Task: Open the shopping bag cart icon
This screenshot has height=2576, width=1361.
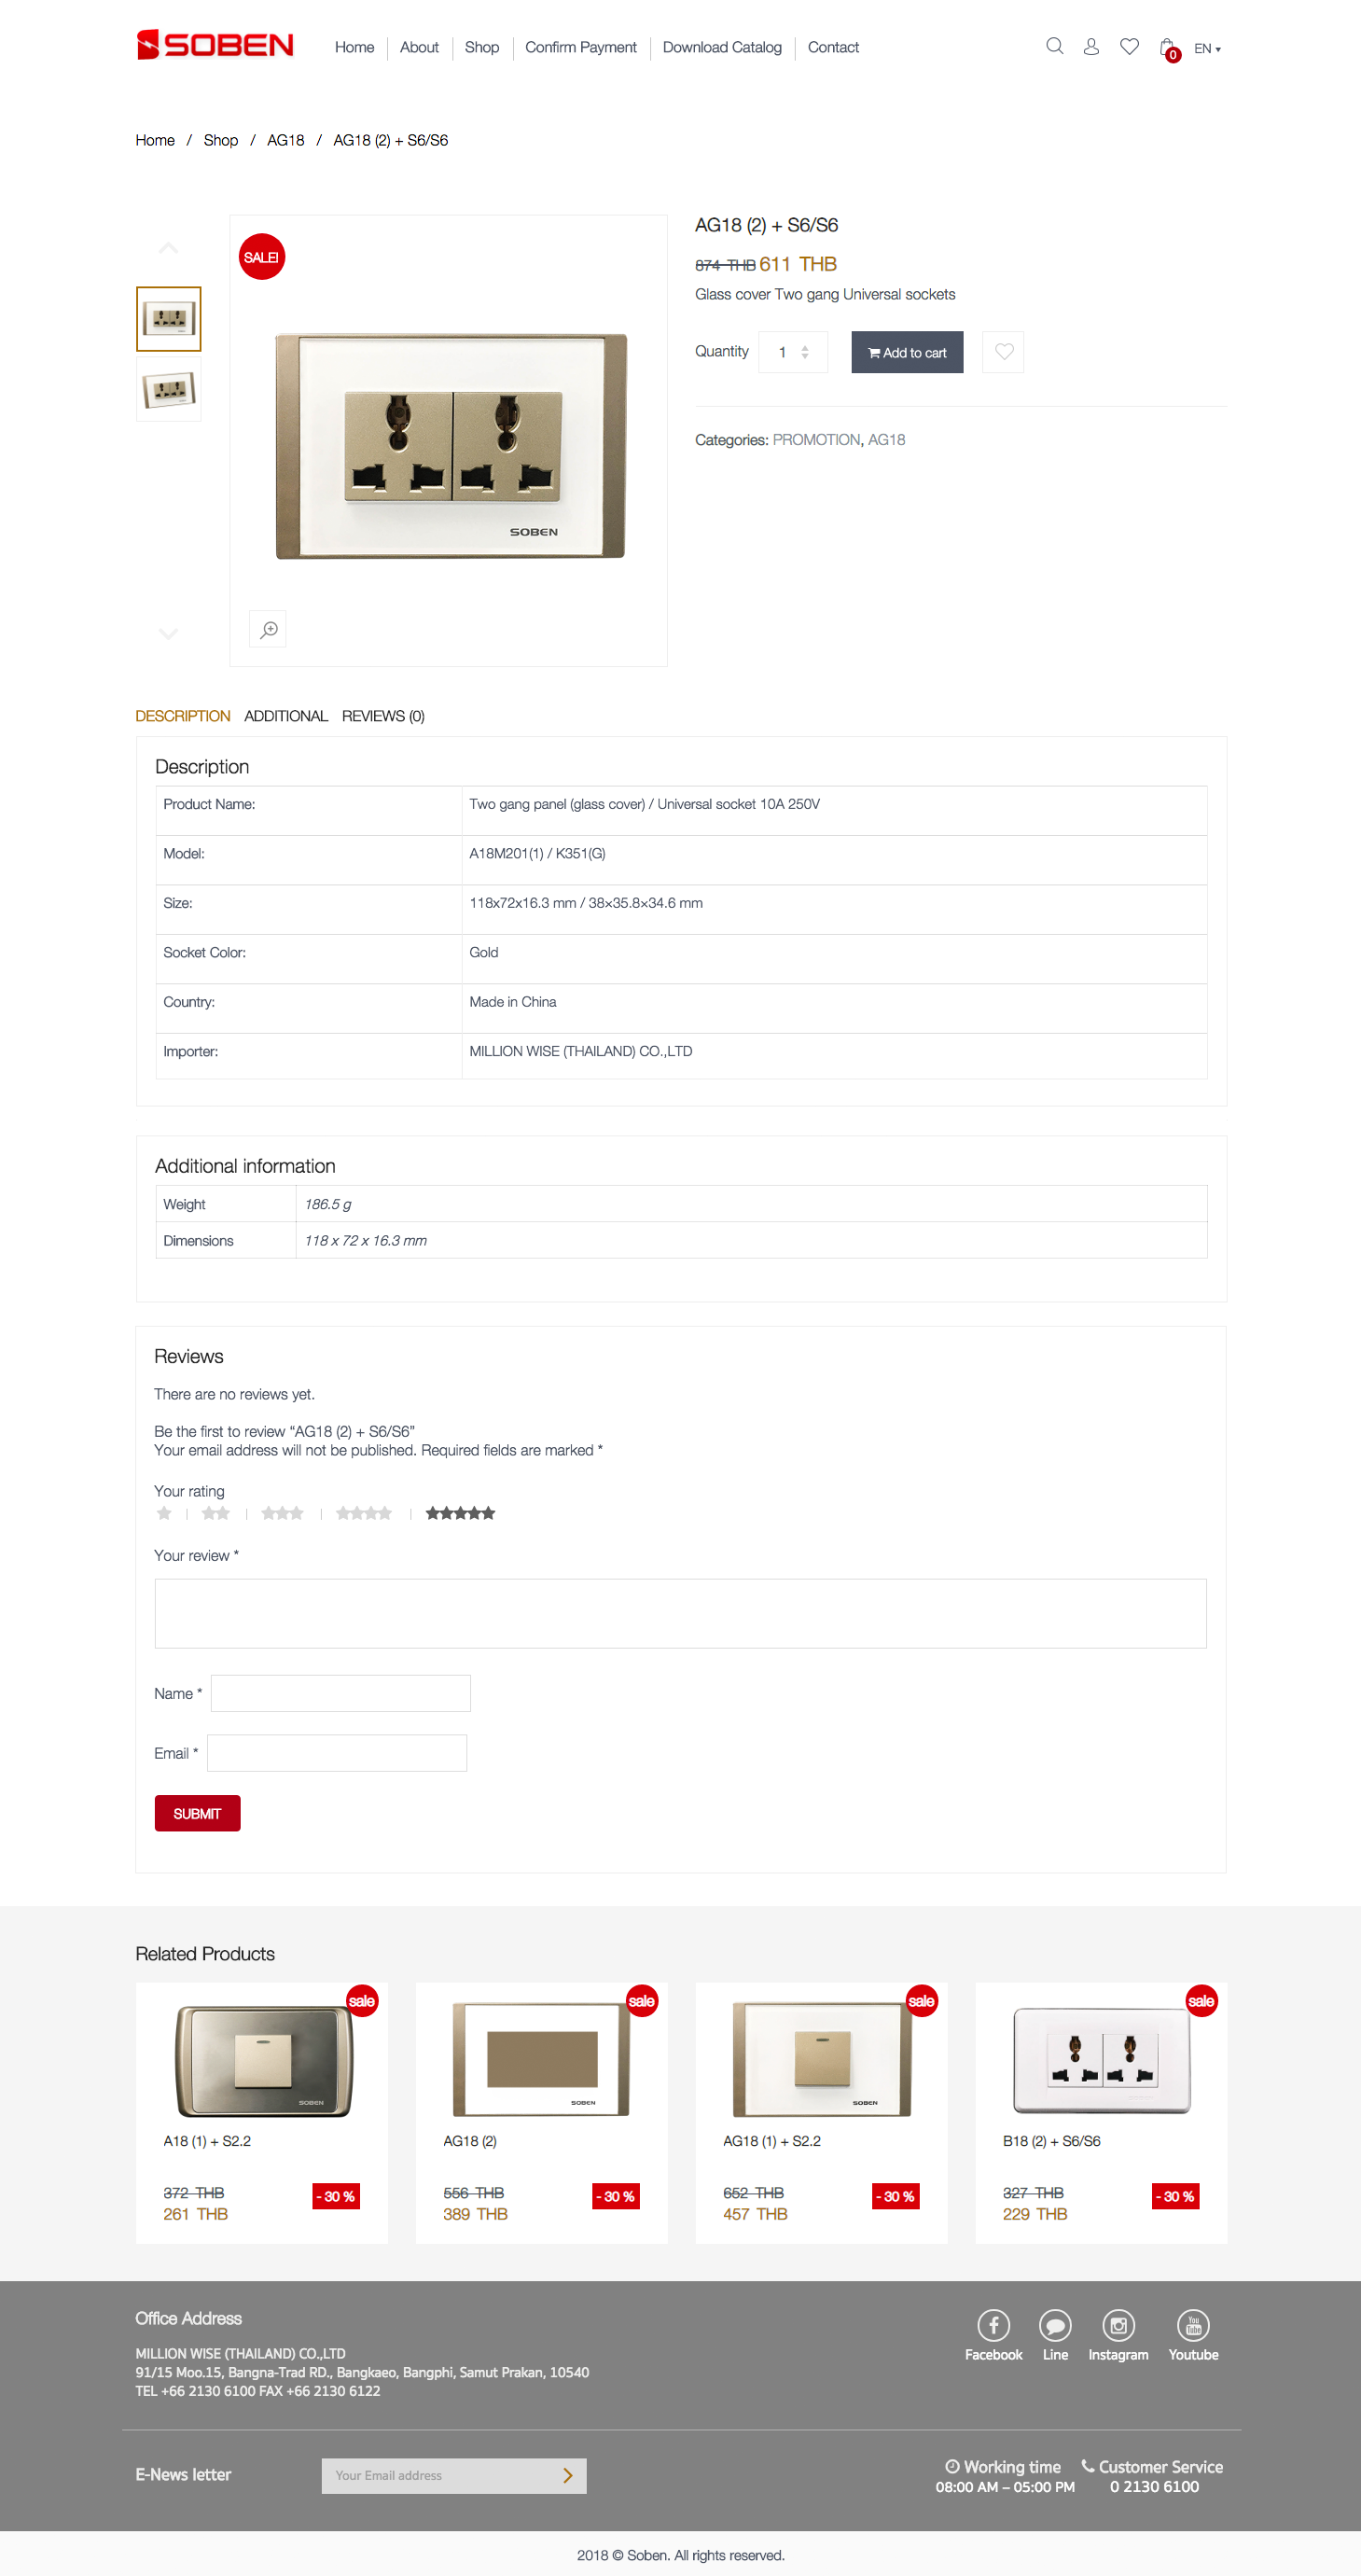Action: pyautogui.click(x=1168, y=48)
